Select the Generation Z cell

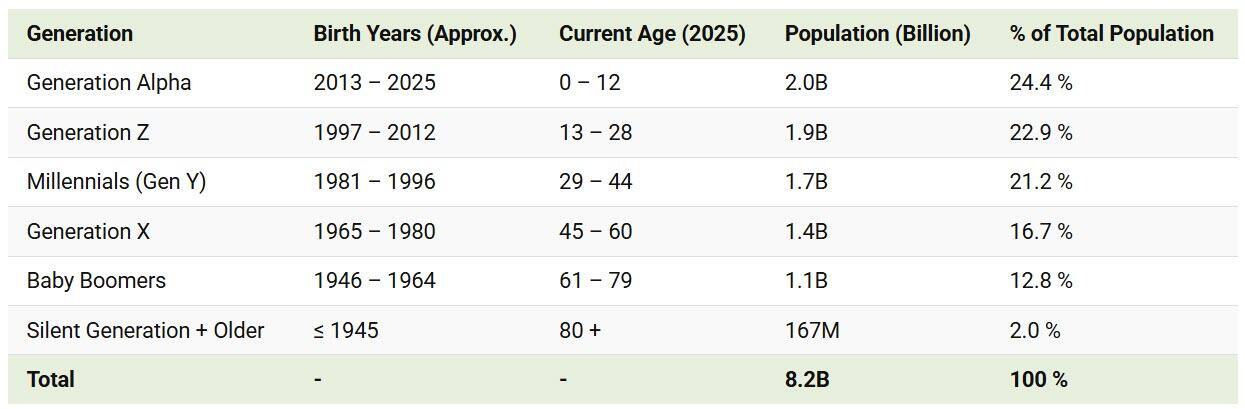pyautogui.click(x=88, y=132)
